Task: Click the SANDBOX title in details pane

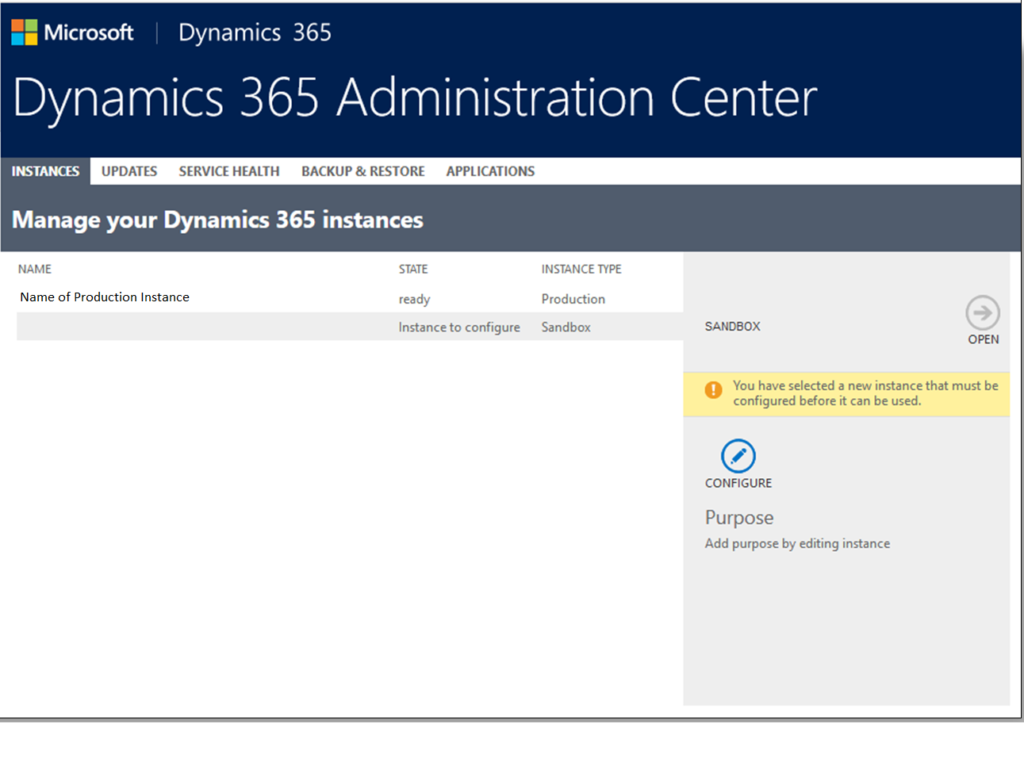Action: [732, 326]
